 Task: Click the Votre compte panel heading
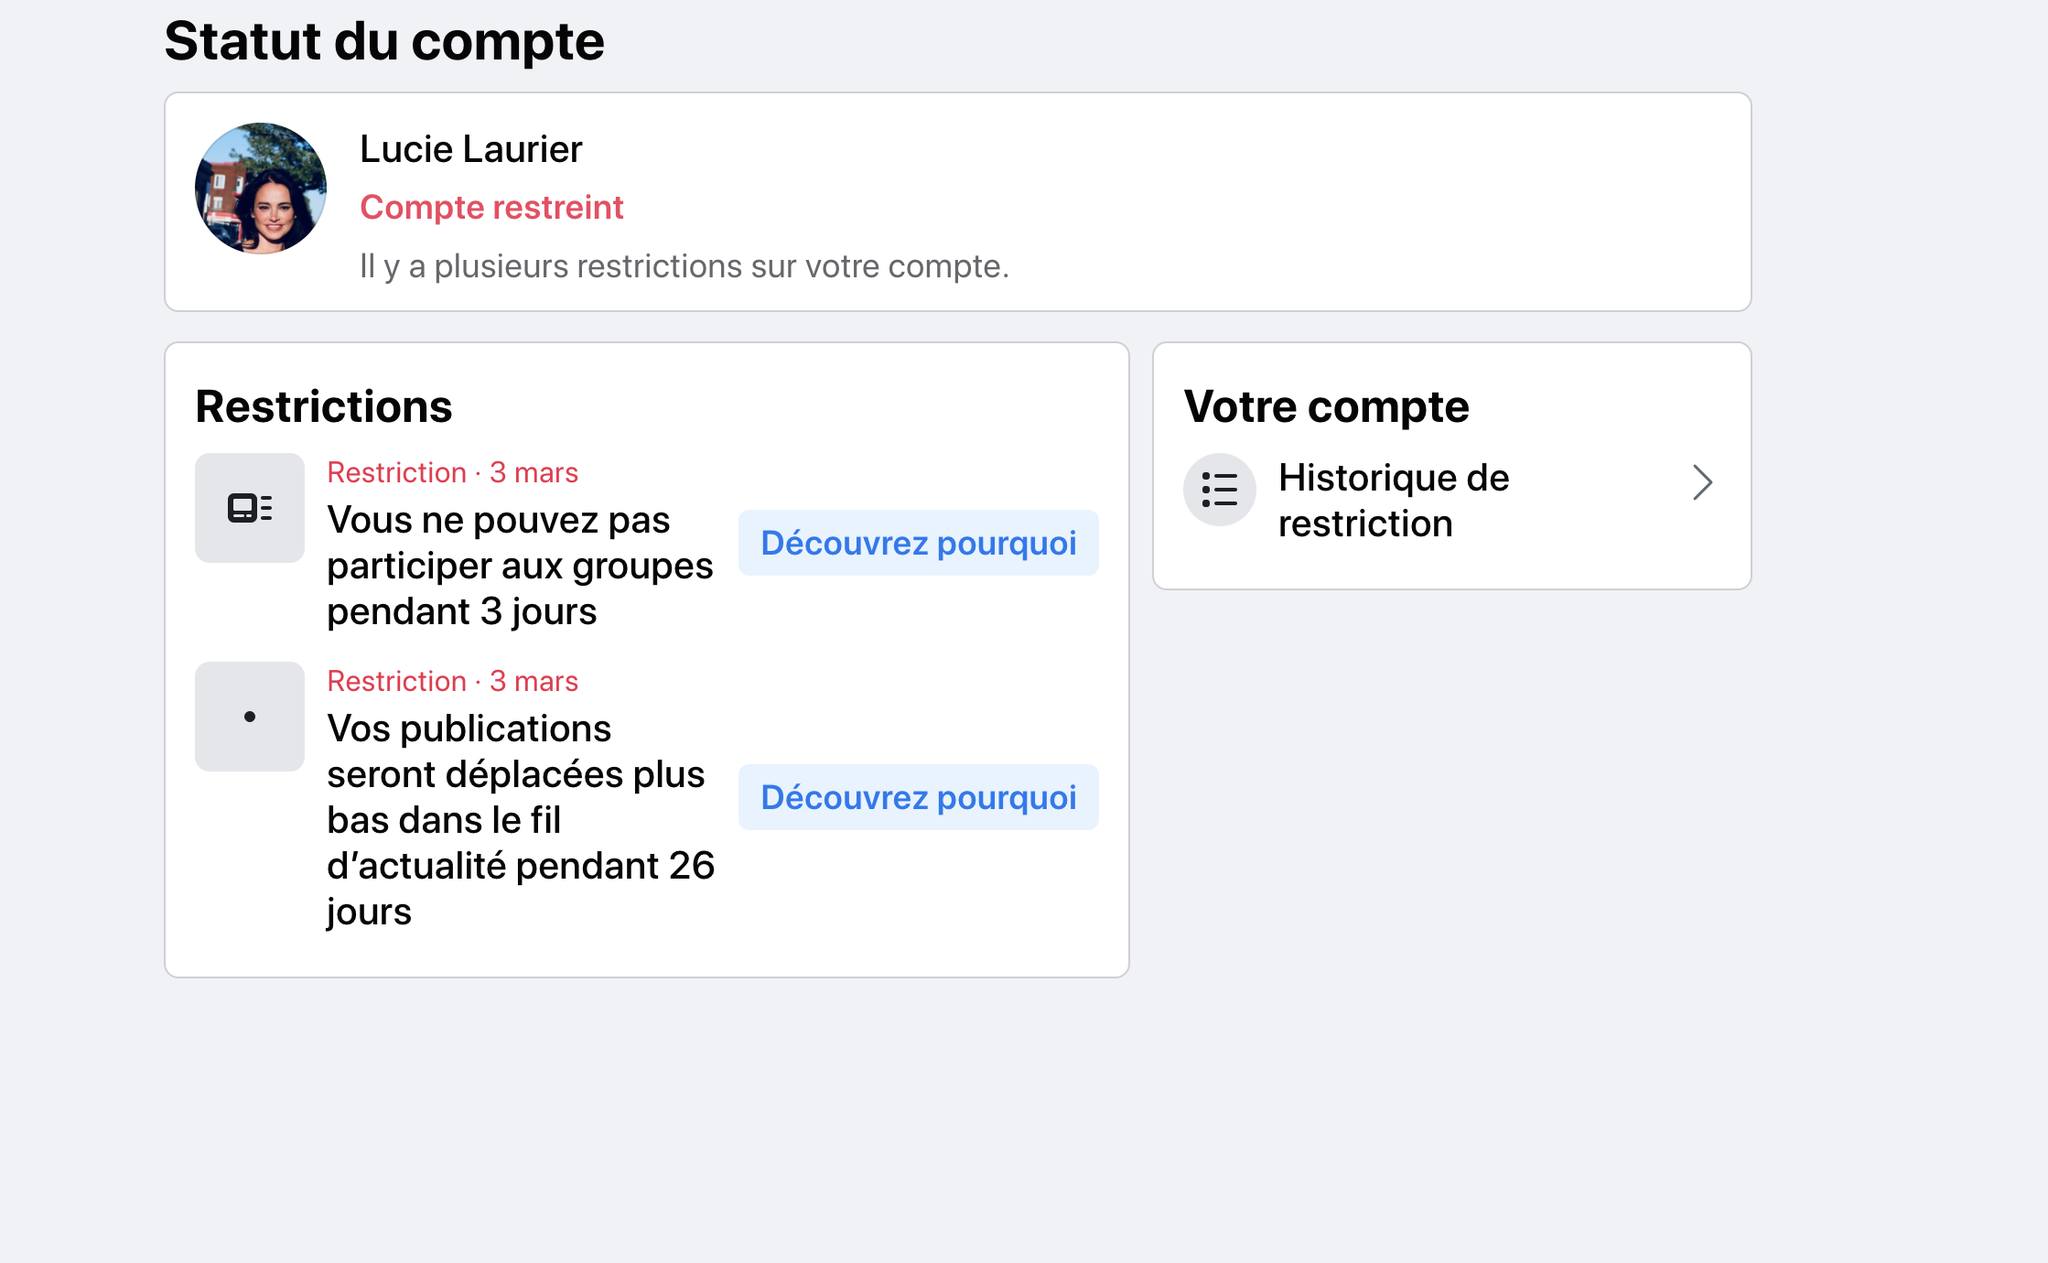(x=1326, y=406)
